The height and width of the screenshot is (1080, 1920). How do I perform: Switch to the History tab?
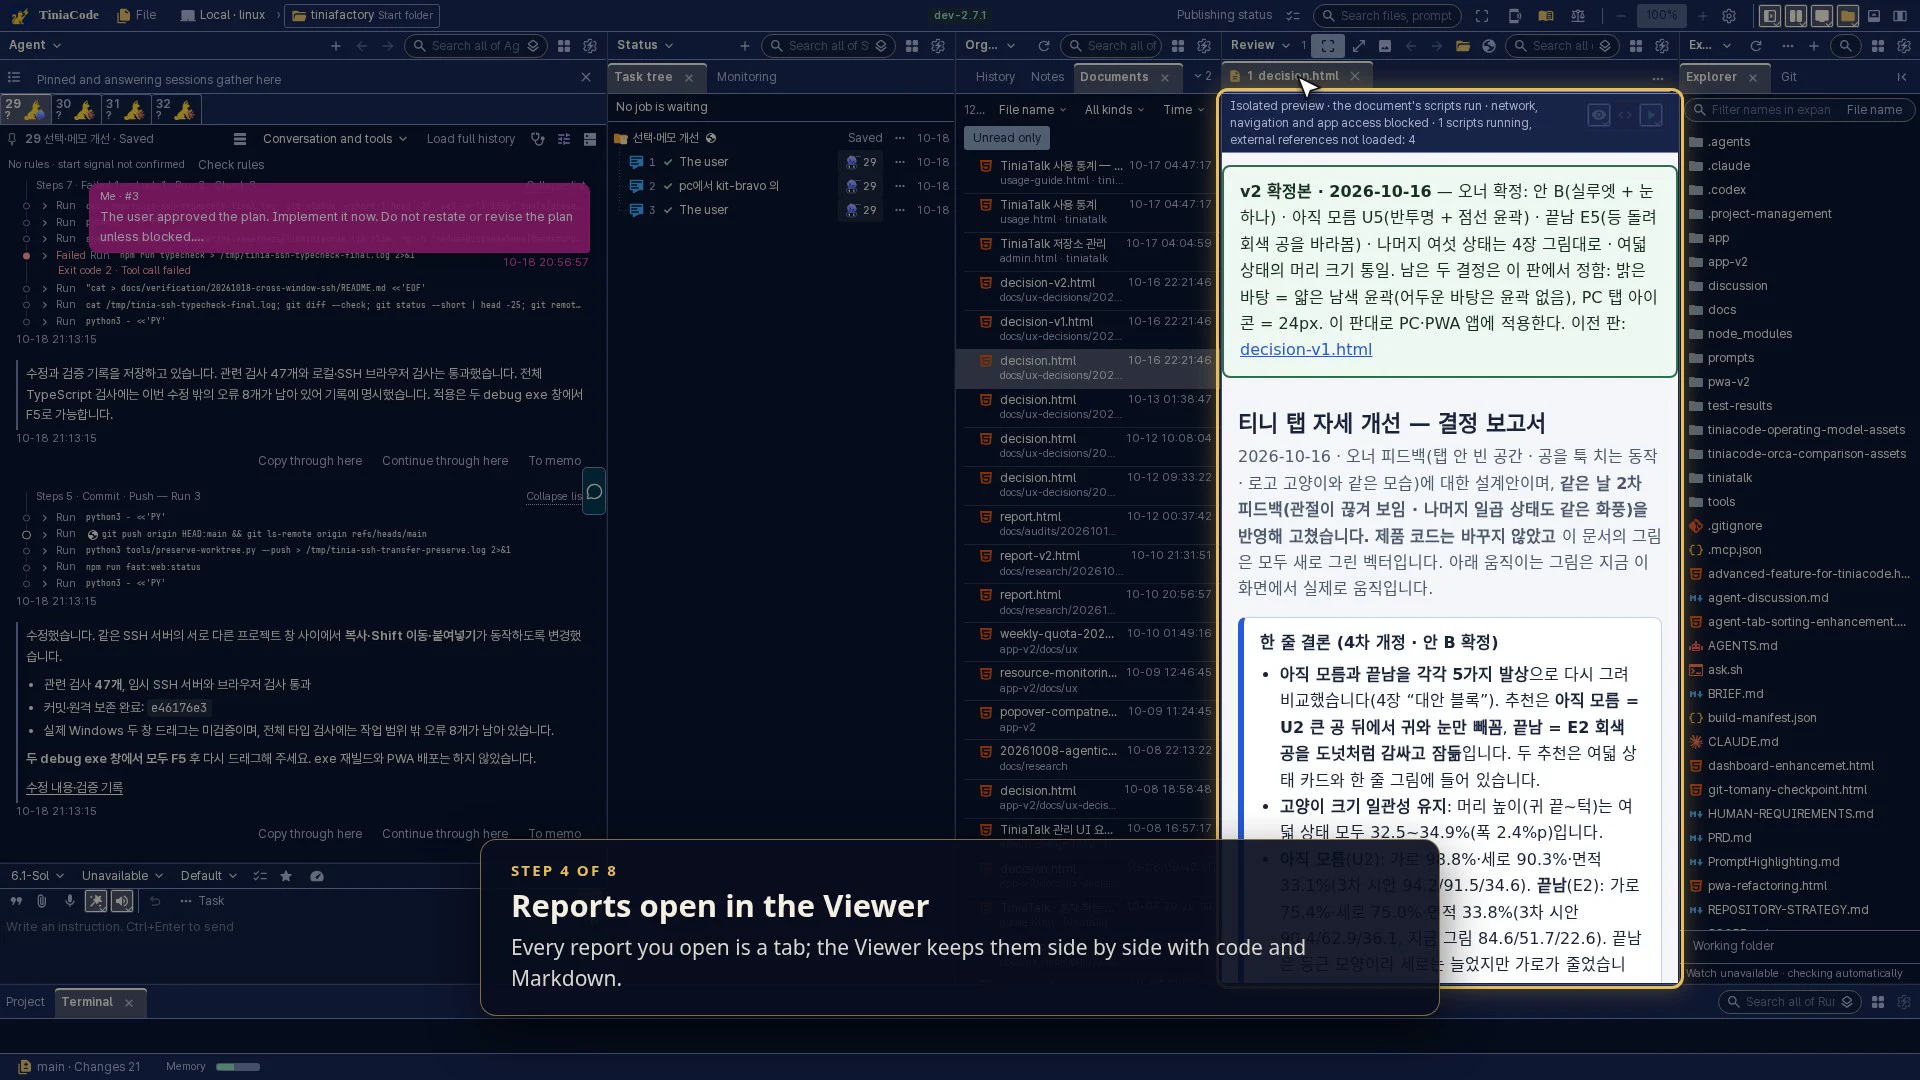[995, 77]
